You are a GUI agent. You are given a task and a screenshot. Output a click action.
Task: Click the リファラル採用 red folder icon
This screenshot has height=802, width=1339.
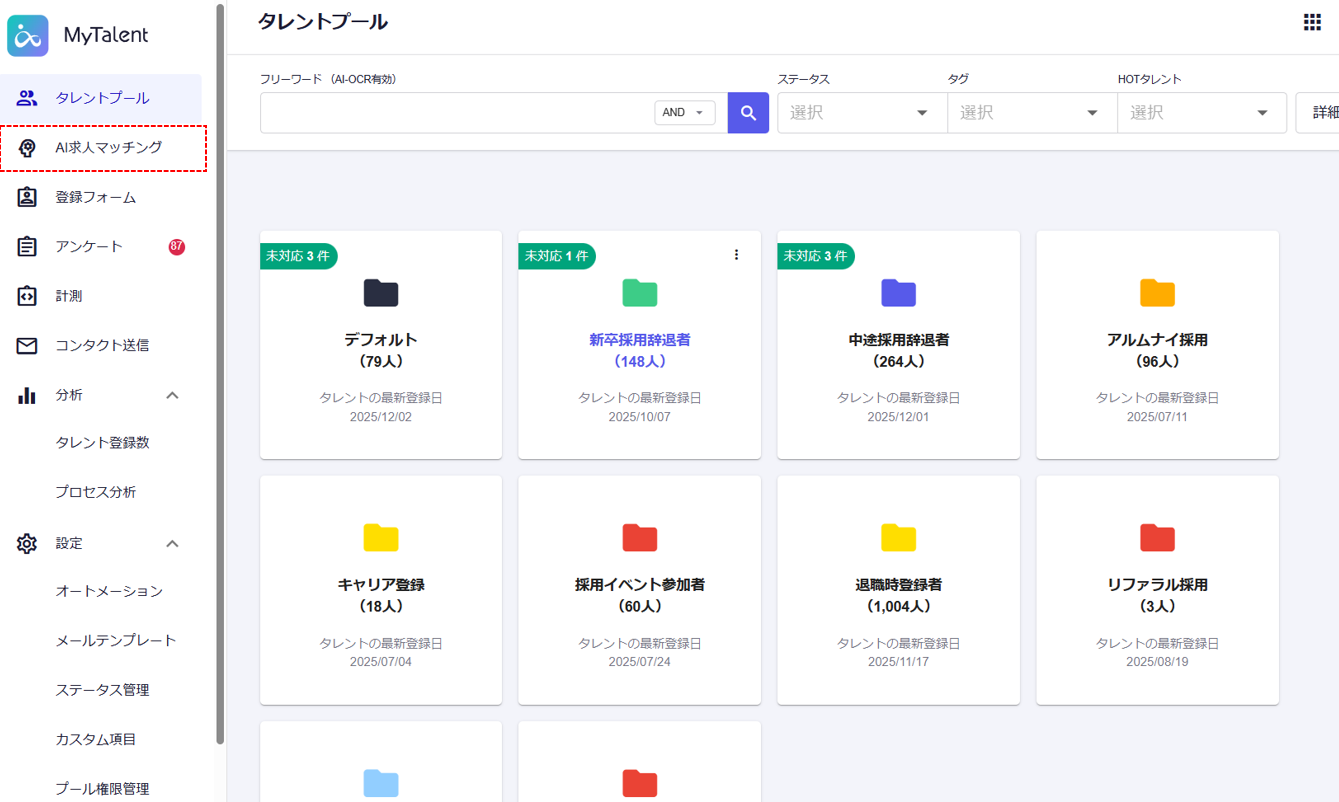1157,538
